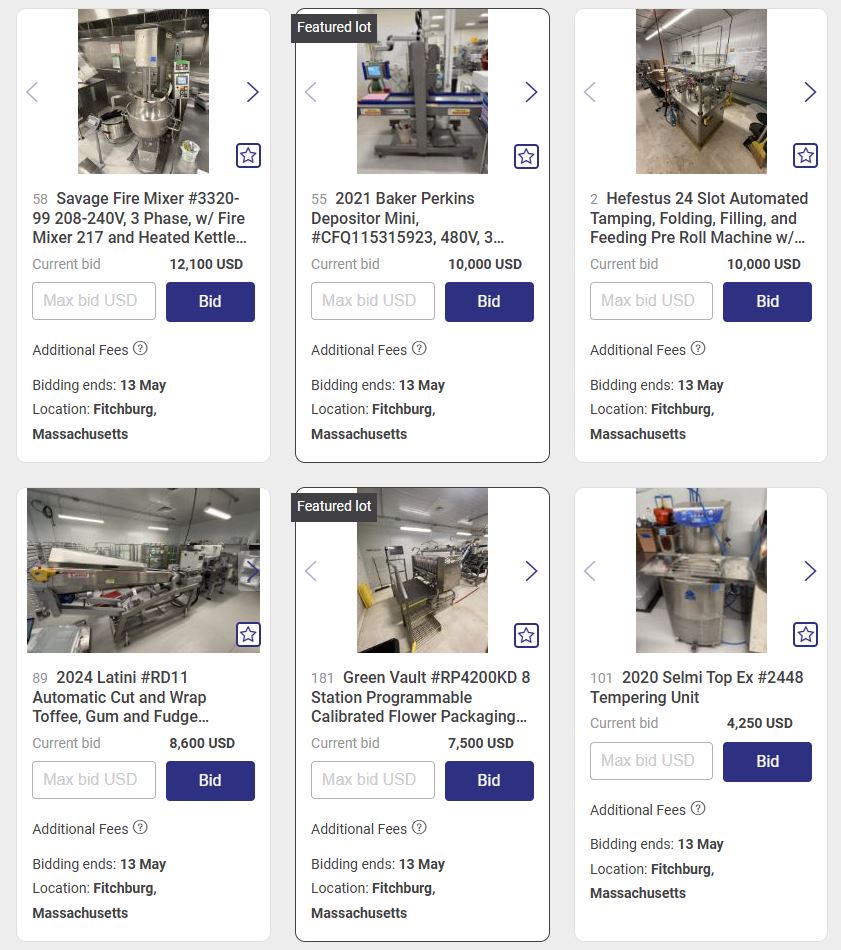841x950 pixels.
Task: Show next photo of Savage Fire Mixer
Action: point(253,92)
